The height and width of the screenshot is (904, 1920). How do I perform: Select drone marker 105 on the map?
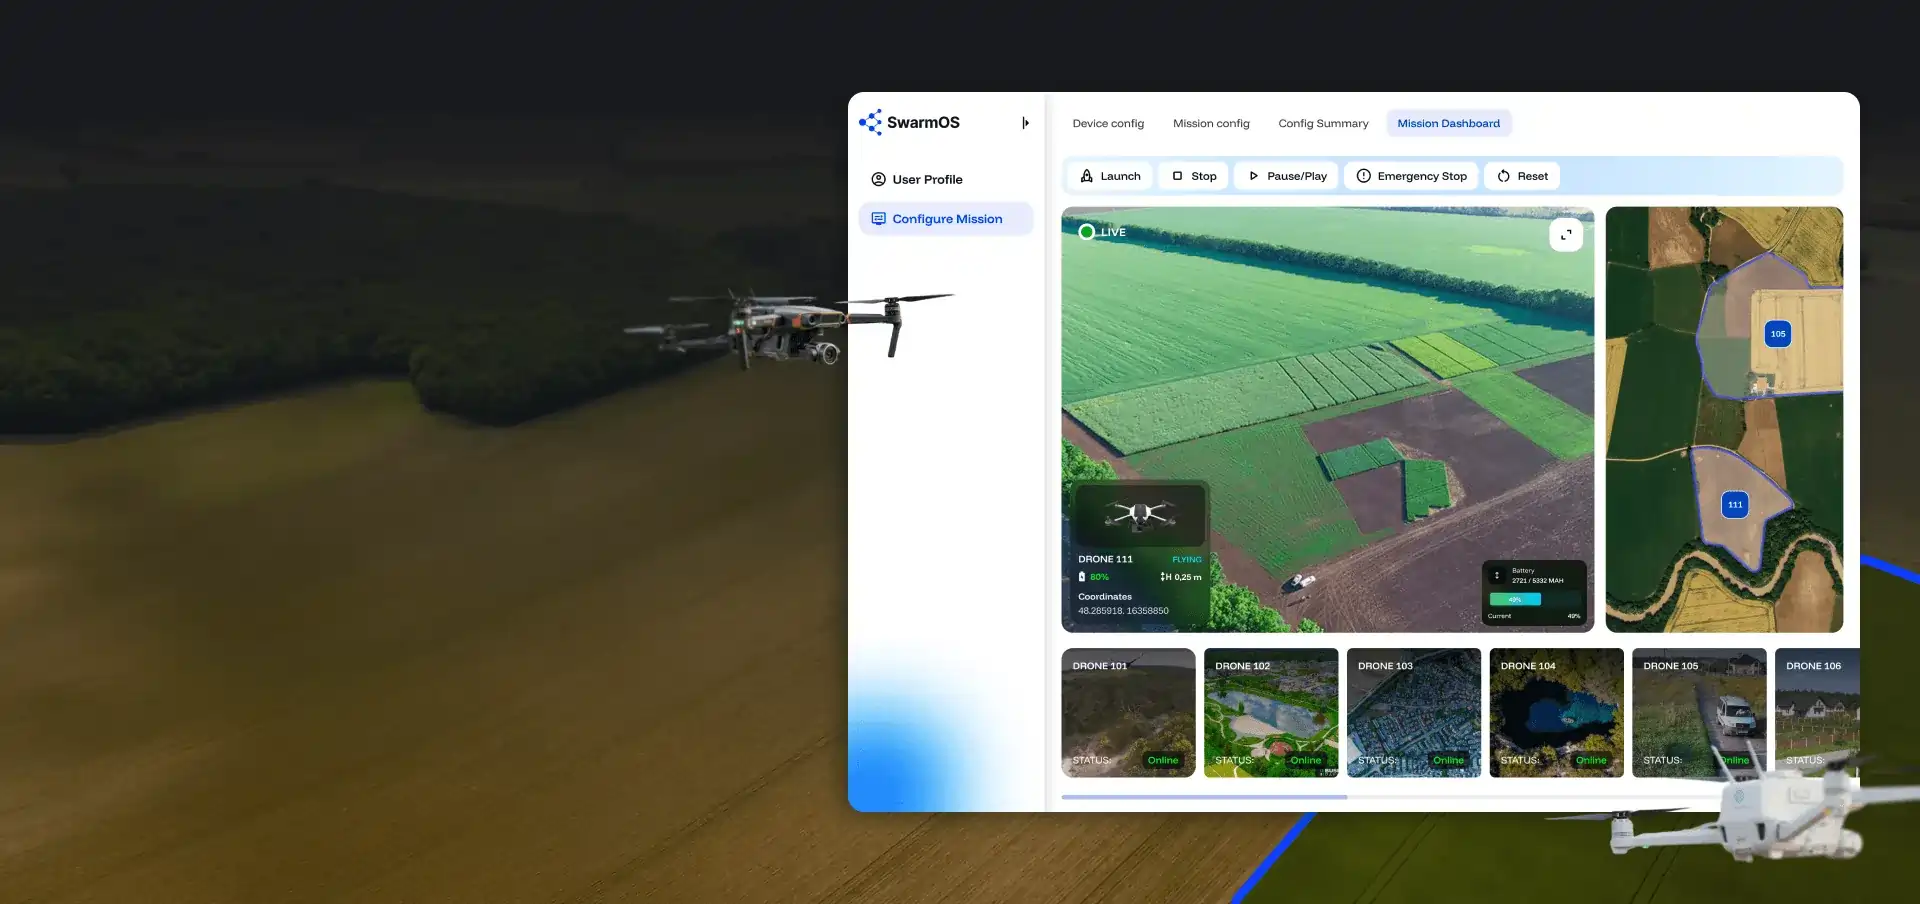click(1777, 334)
